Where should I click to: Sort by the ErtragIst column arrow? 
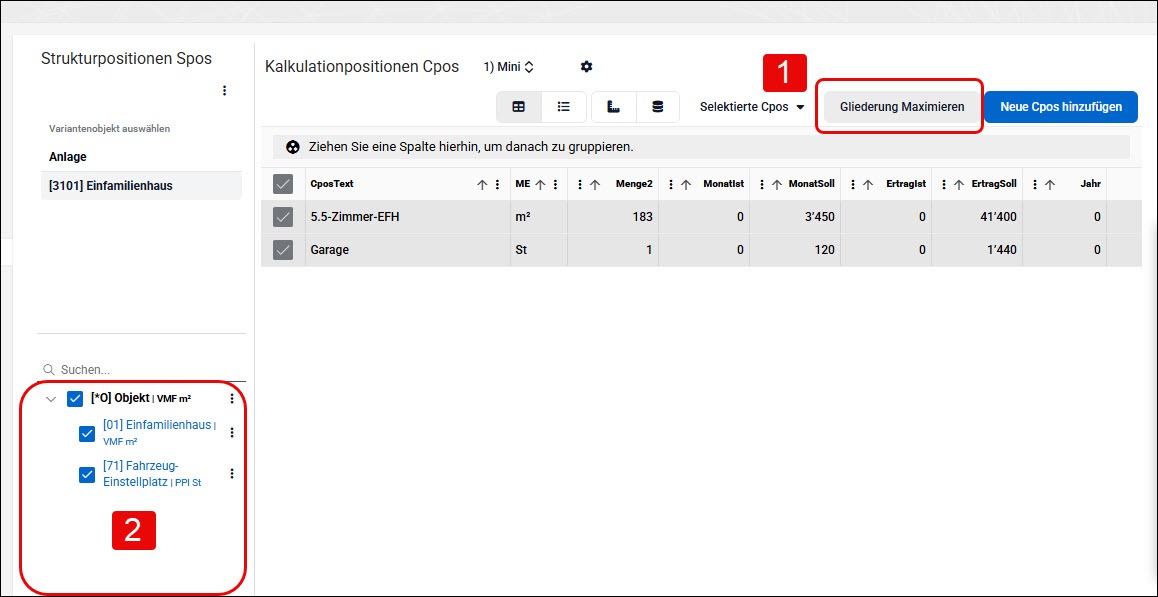(x=868, y=185)
